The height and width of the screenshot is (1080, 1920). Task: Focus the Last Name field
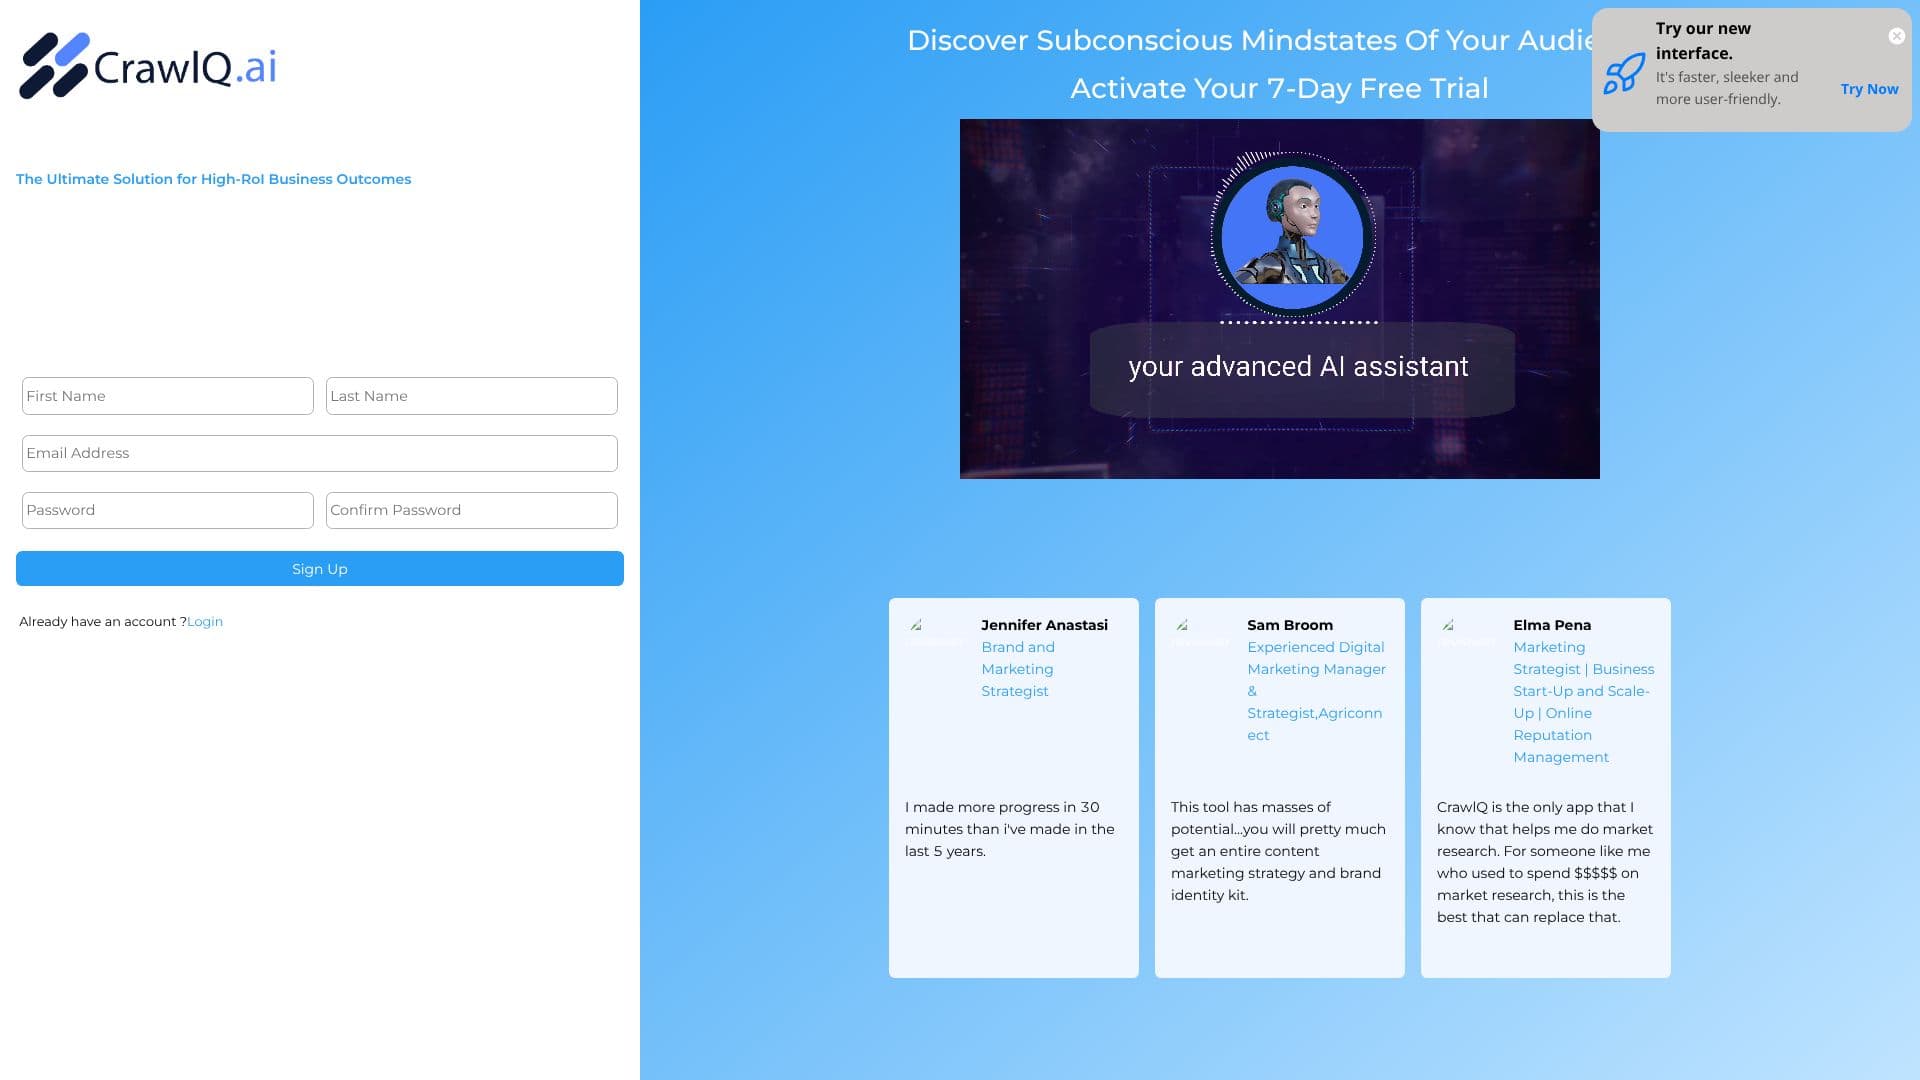click(x=472, y=396)
